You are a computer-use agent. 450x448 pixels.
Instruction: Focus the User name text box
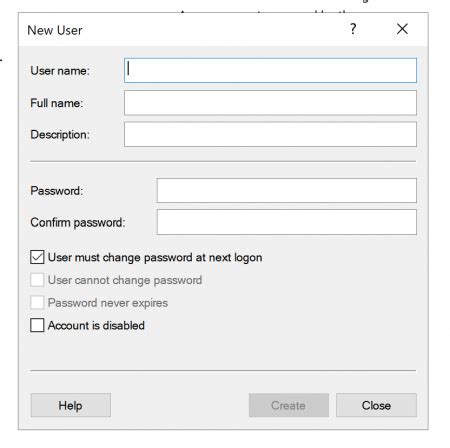270,70
